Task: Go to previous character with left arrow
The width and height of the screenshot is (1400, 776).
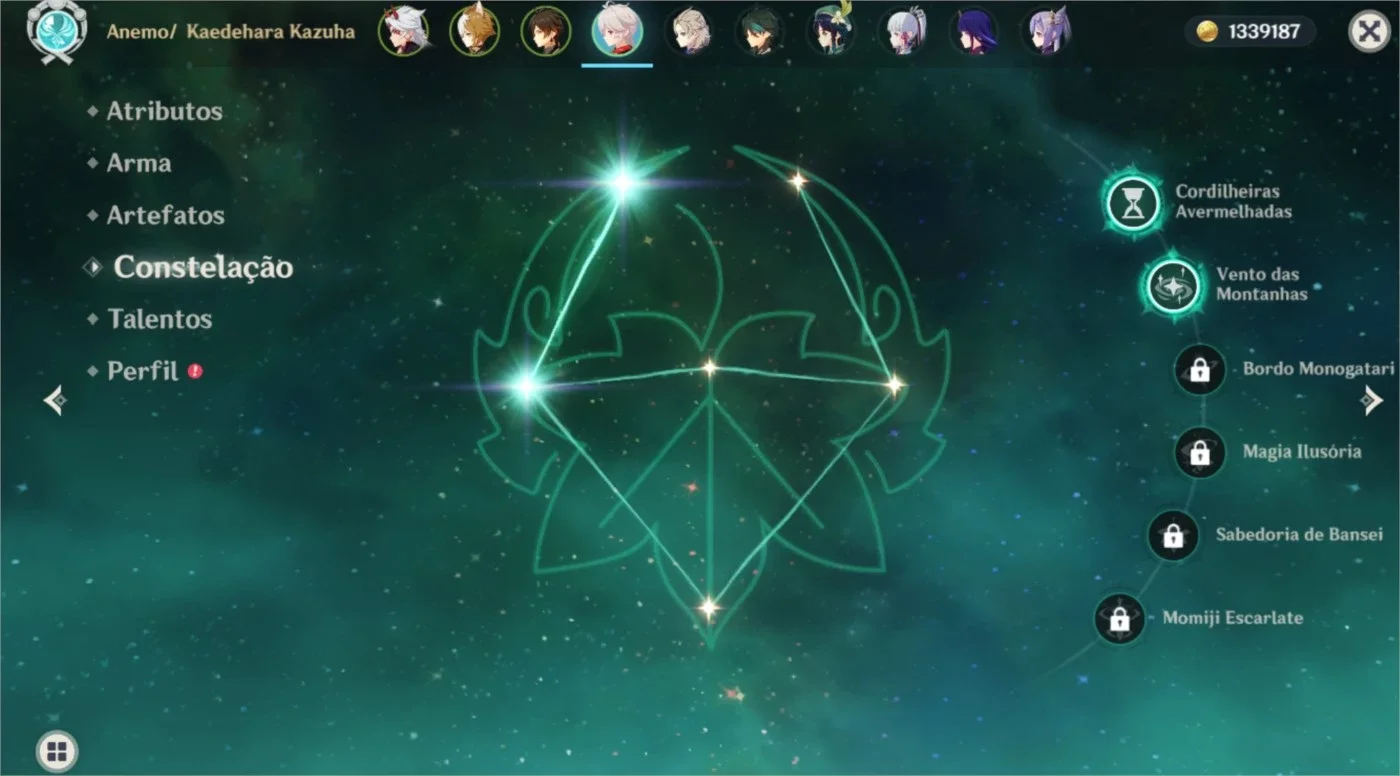Action: pos(55,401)
